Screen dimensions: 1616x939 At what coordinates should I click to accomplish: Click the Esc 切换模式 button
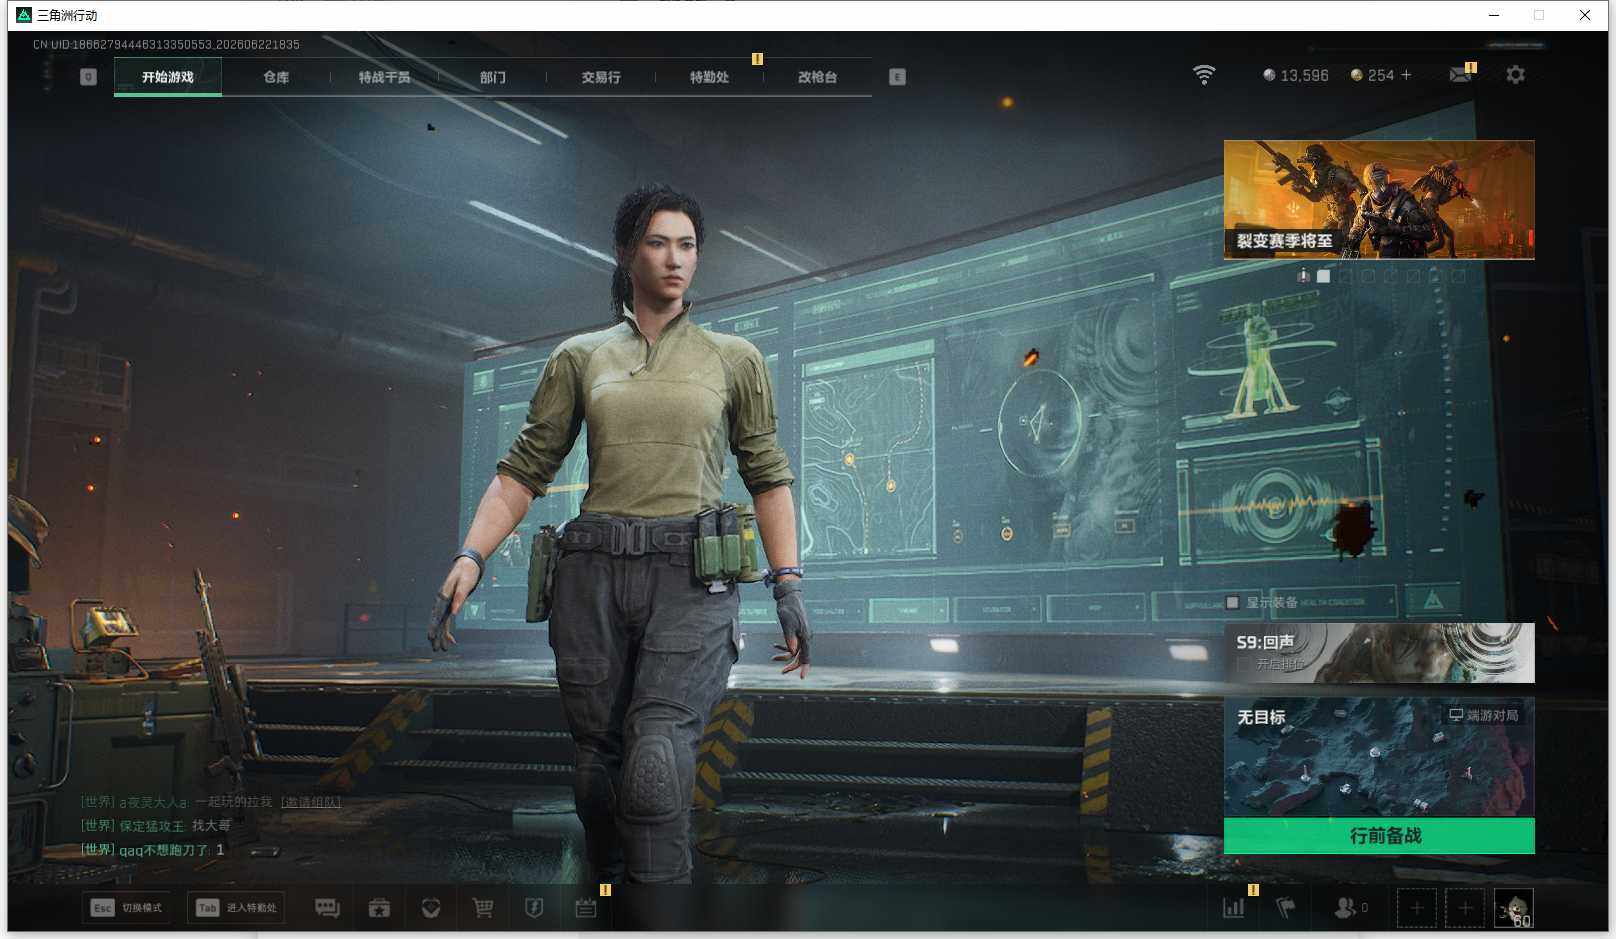tap(126, 908)
